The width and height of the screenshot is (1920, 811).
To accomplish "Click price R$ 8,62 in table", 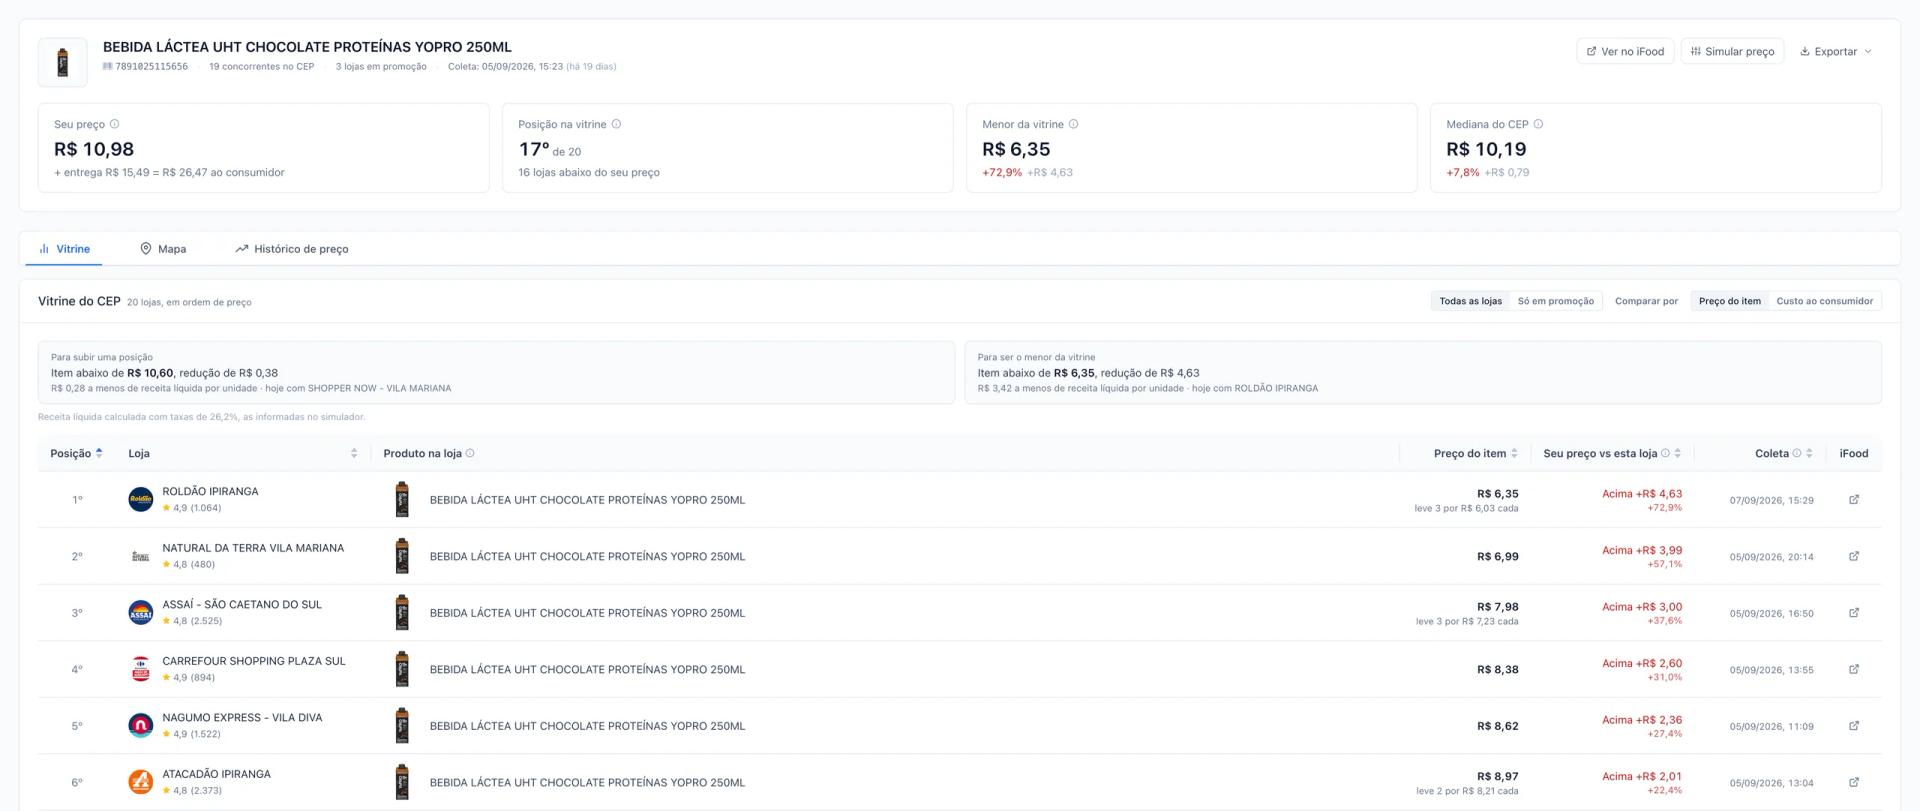I will tap(1497, 726).
